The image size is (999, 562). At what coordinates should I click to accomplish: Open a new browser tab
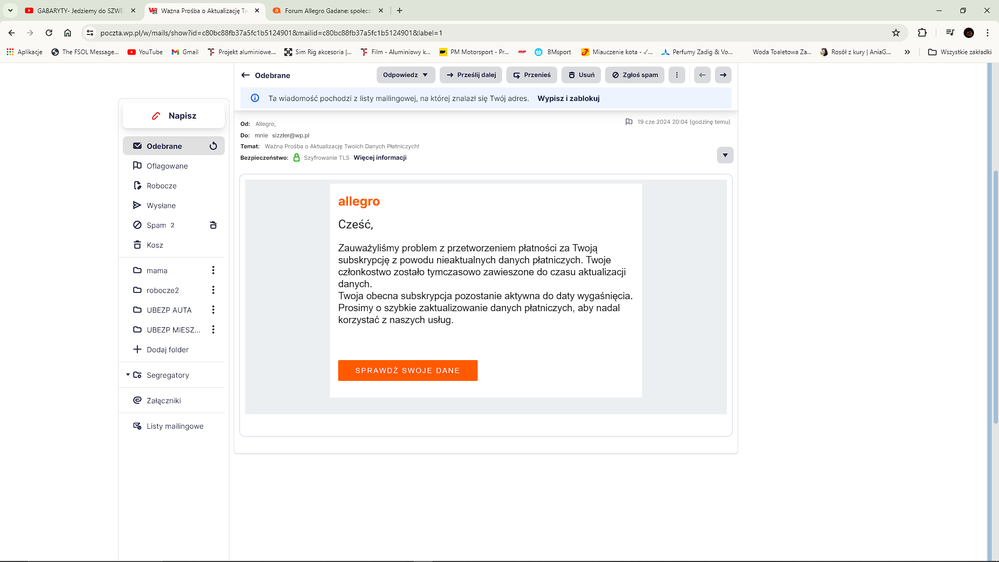399,10
